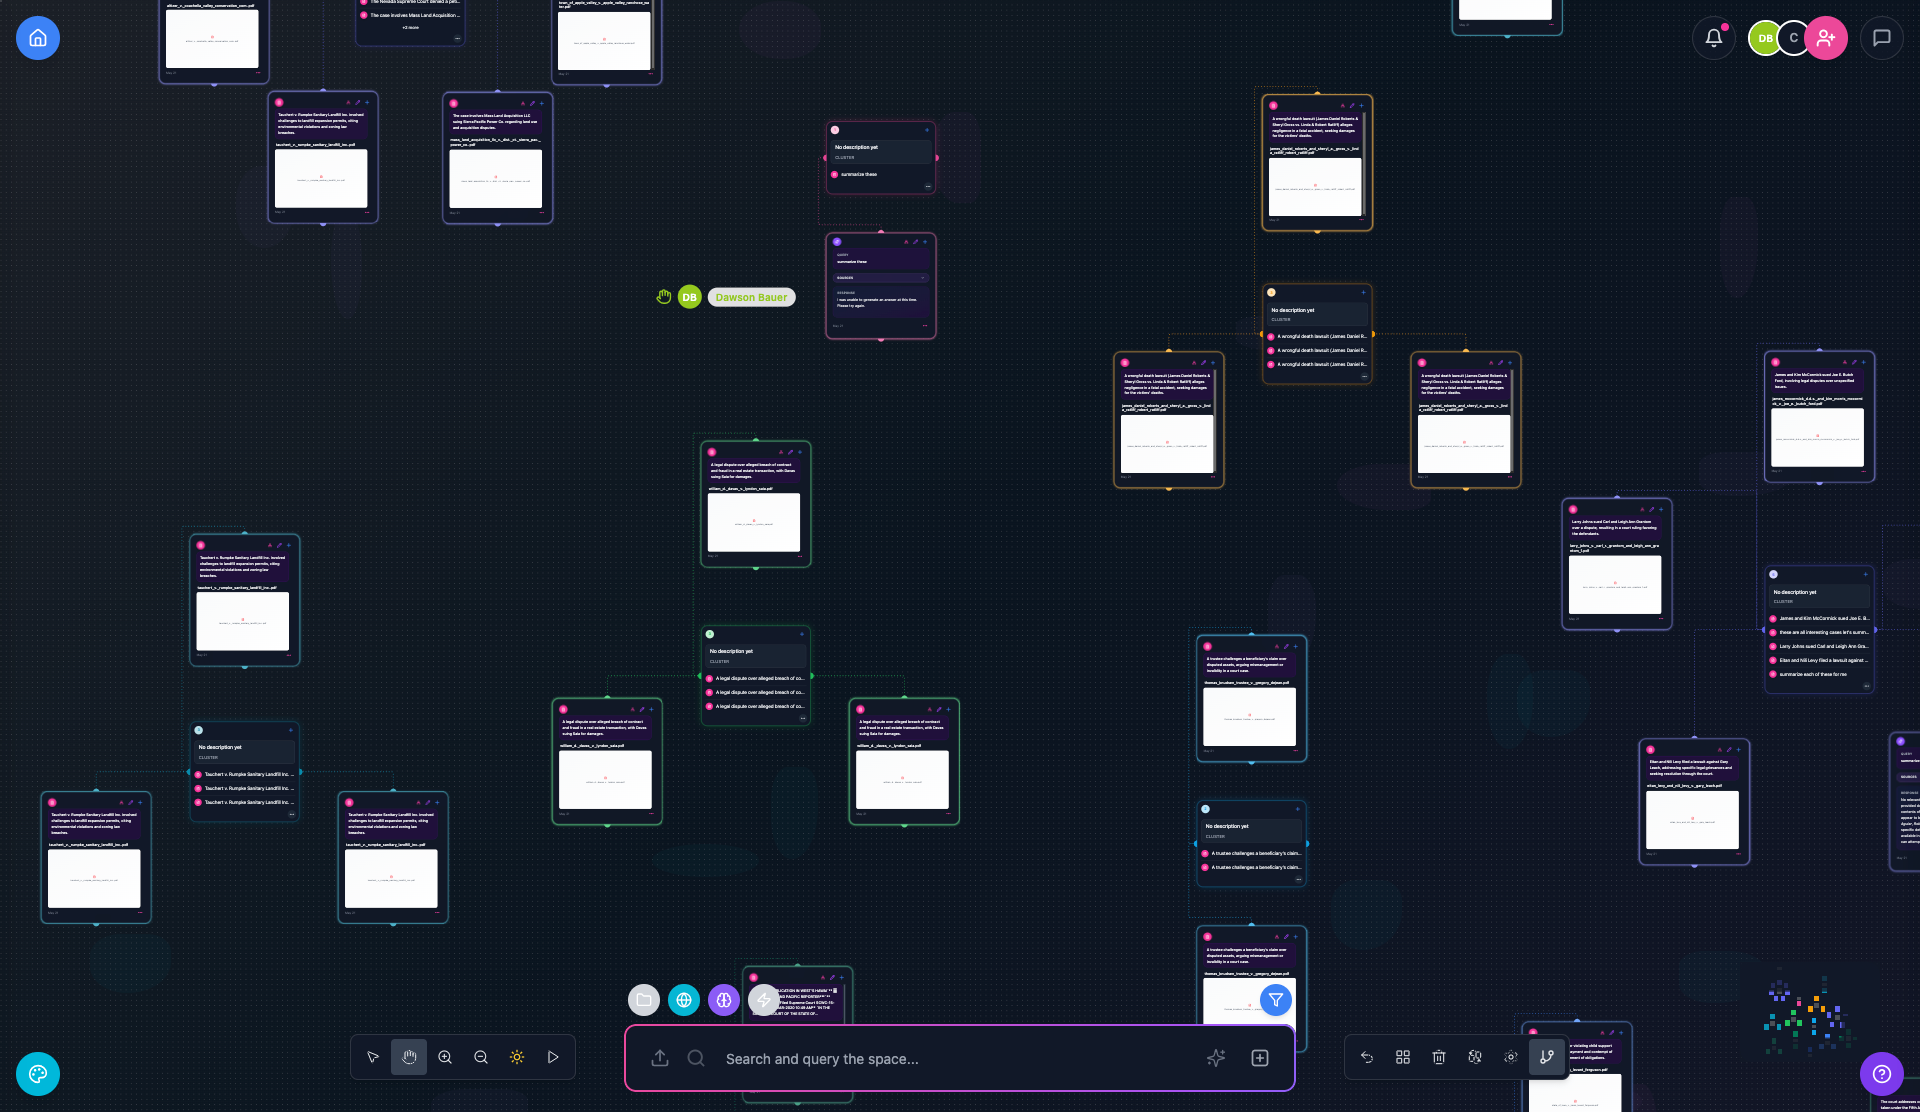This screenshot has height=1112, width=1920.
Task: Click the minimap overview in bottom right
Action: click(1810, 1015)
